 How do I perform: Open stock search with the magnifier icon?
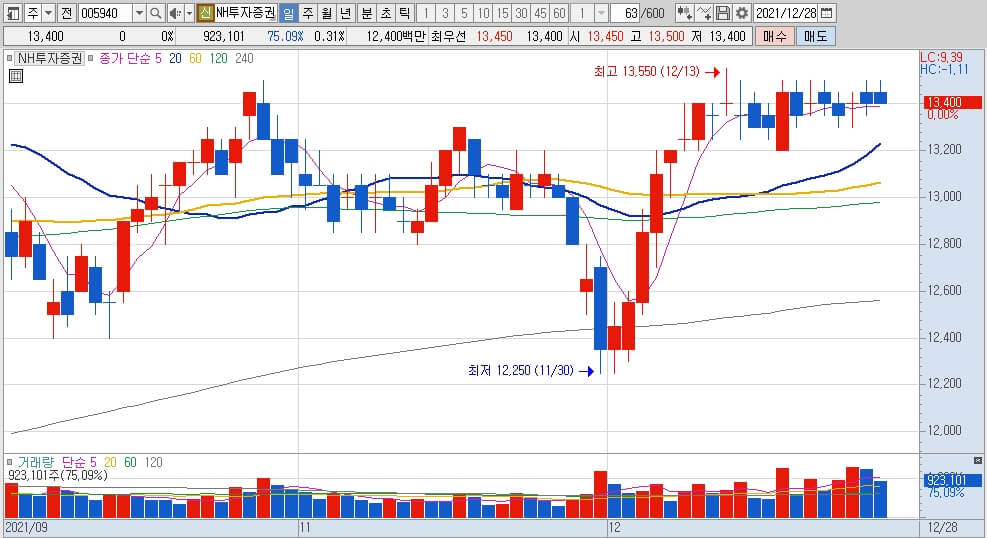tap(155, 13)
